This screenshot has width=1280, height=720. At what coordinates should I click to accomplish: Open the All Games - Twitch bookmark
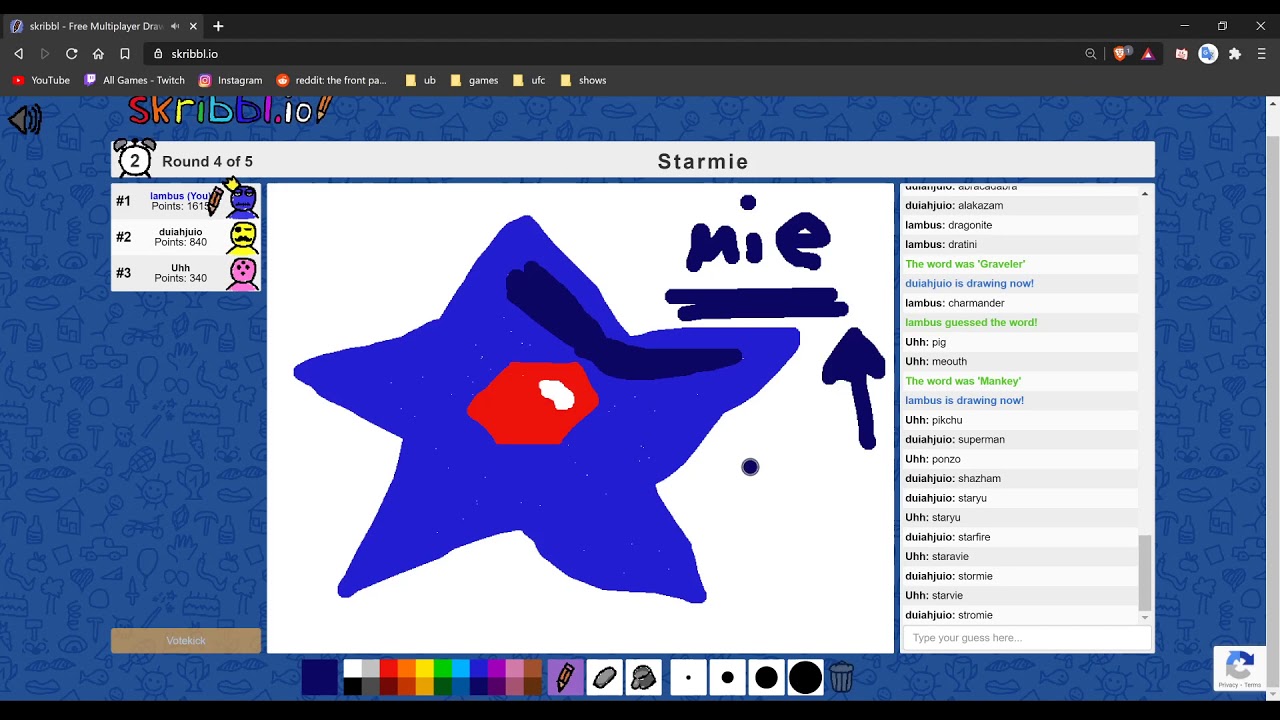(135, 80)
